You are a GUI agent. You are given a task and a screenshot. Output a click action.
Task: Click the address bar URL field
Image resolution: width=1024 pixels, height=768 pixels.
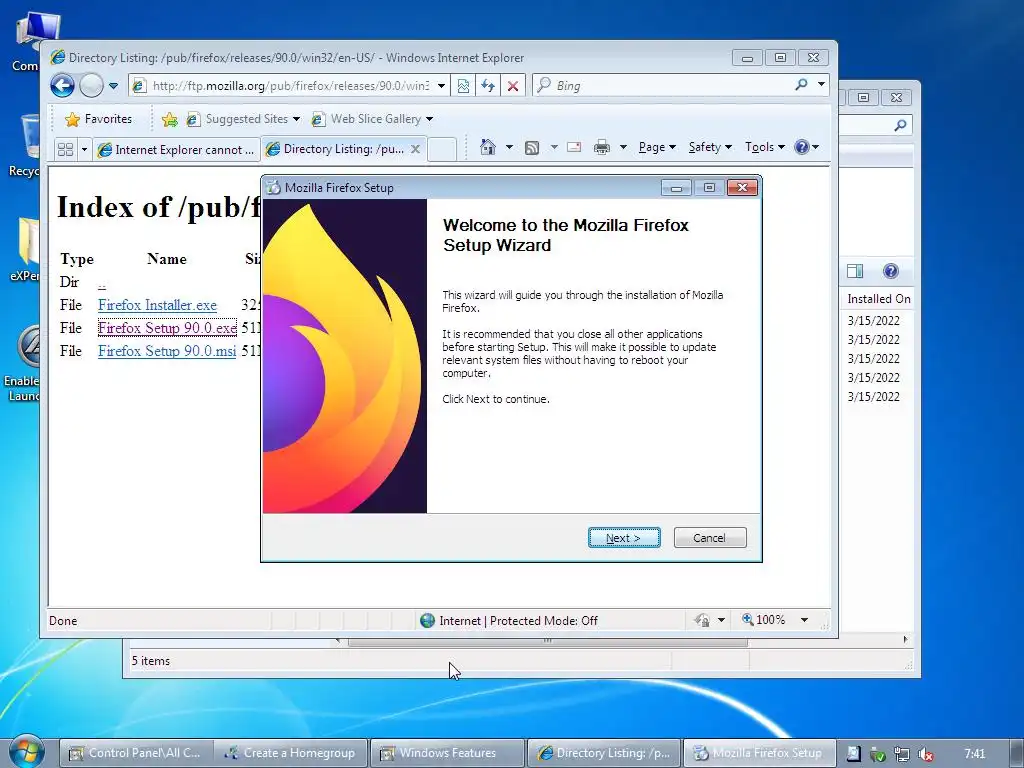pyautogui.click(x=289, y=86)
